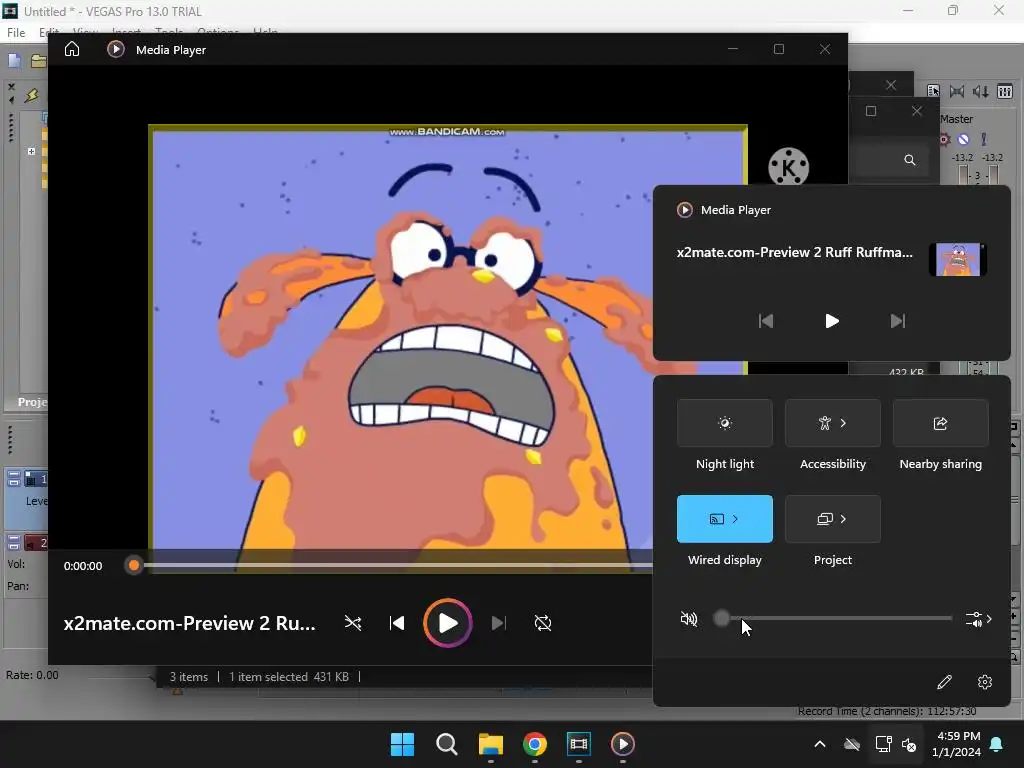Open File Explorer from taskbar

[x=490, y=744]
